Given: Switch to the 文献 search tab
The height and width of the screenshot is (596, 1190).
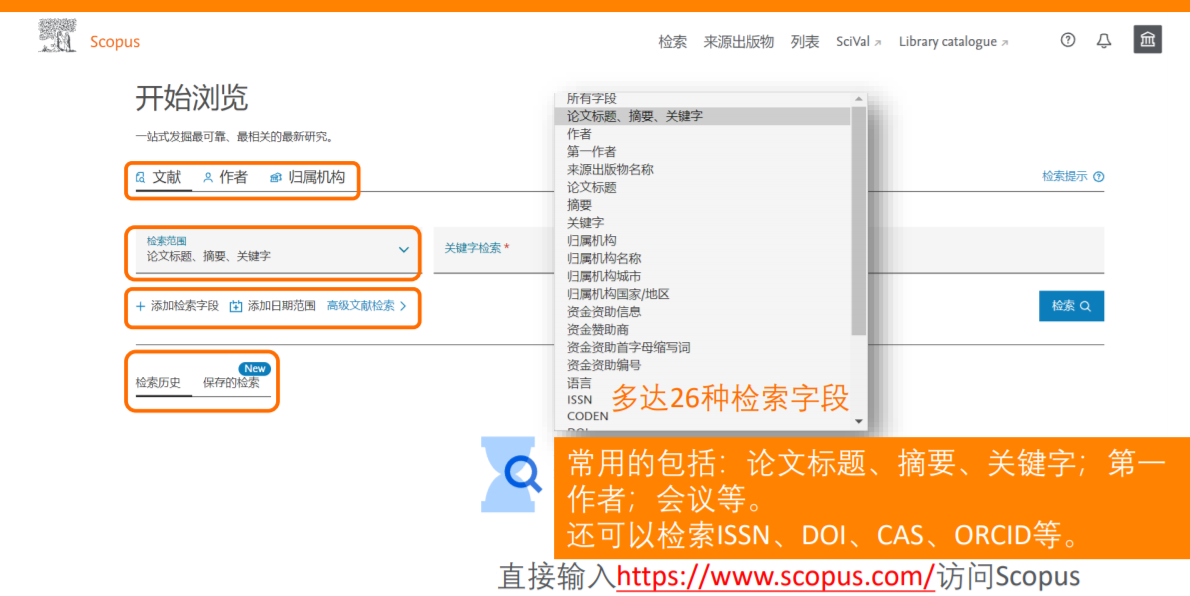Looking at the screenshot, I should click(x=159, y=178).
